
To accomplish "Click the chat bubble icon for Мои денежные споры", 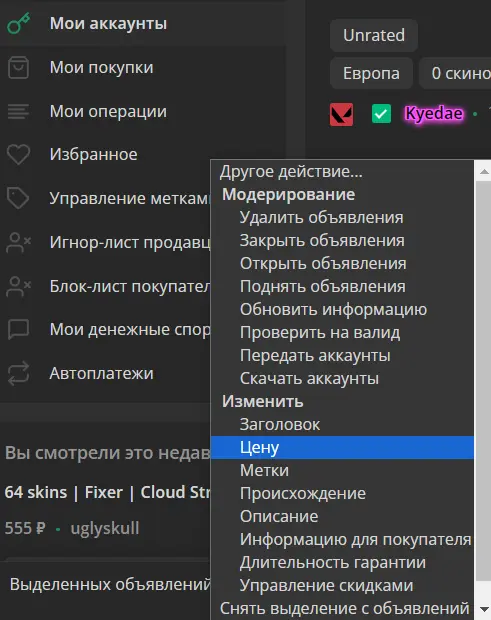I will 18,329.
